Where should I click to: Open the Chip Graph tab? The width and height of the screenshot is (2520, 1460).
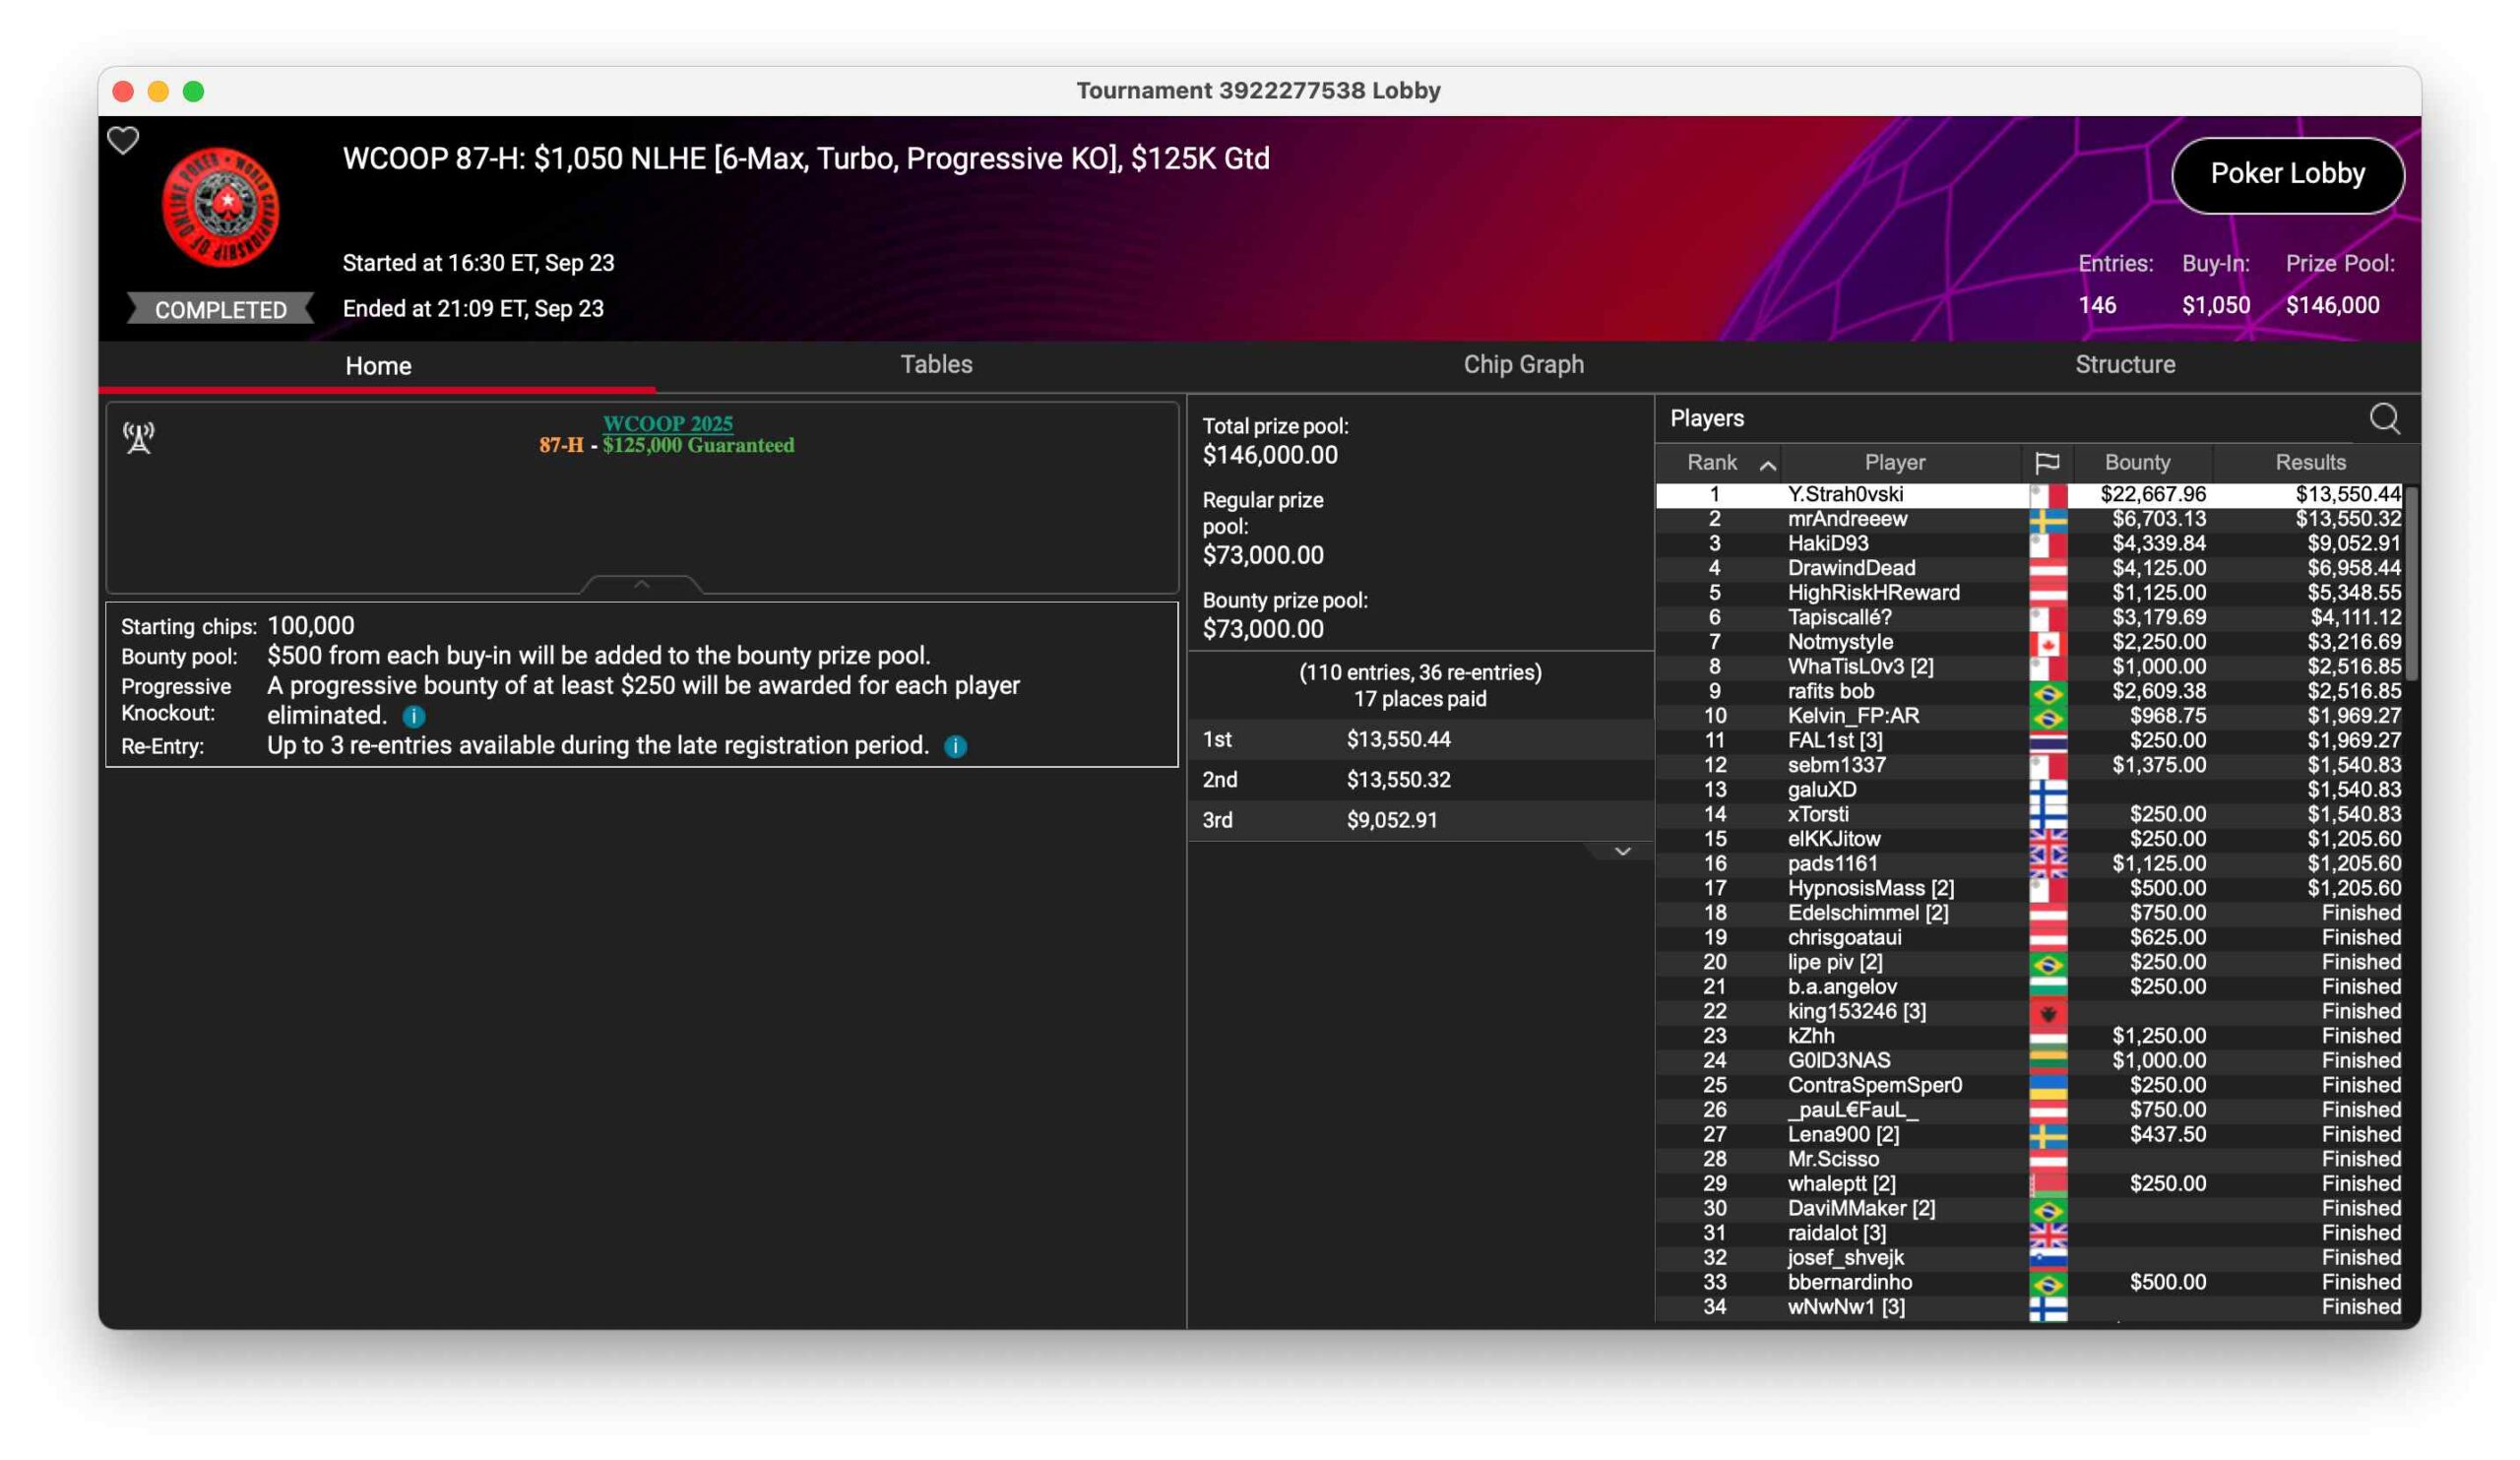point(1523,365)
